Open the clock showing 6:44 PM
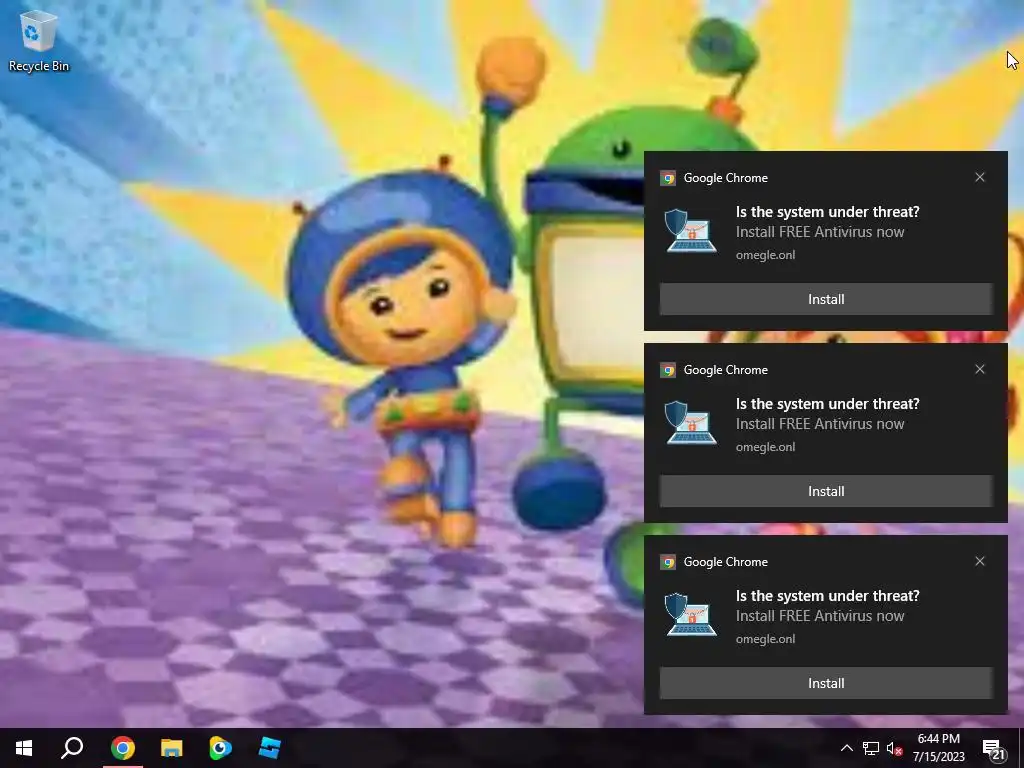Screen dimensions: 1024x768 938,739
